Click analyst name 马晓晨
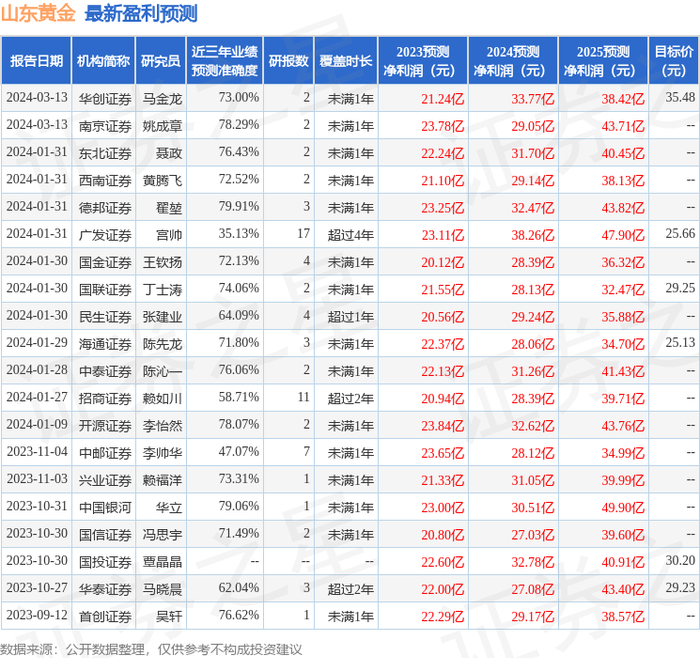Image resolution: width=700 pixels, height=658 pixels. click(x=162, y=589)
